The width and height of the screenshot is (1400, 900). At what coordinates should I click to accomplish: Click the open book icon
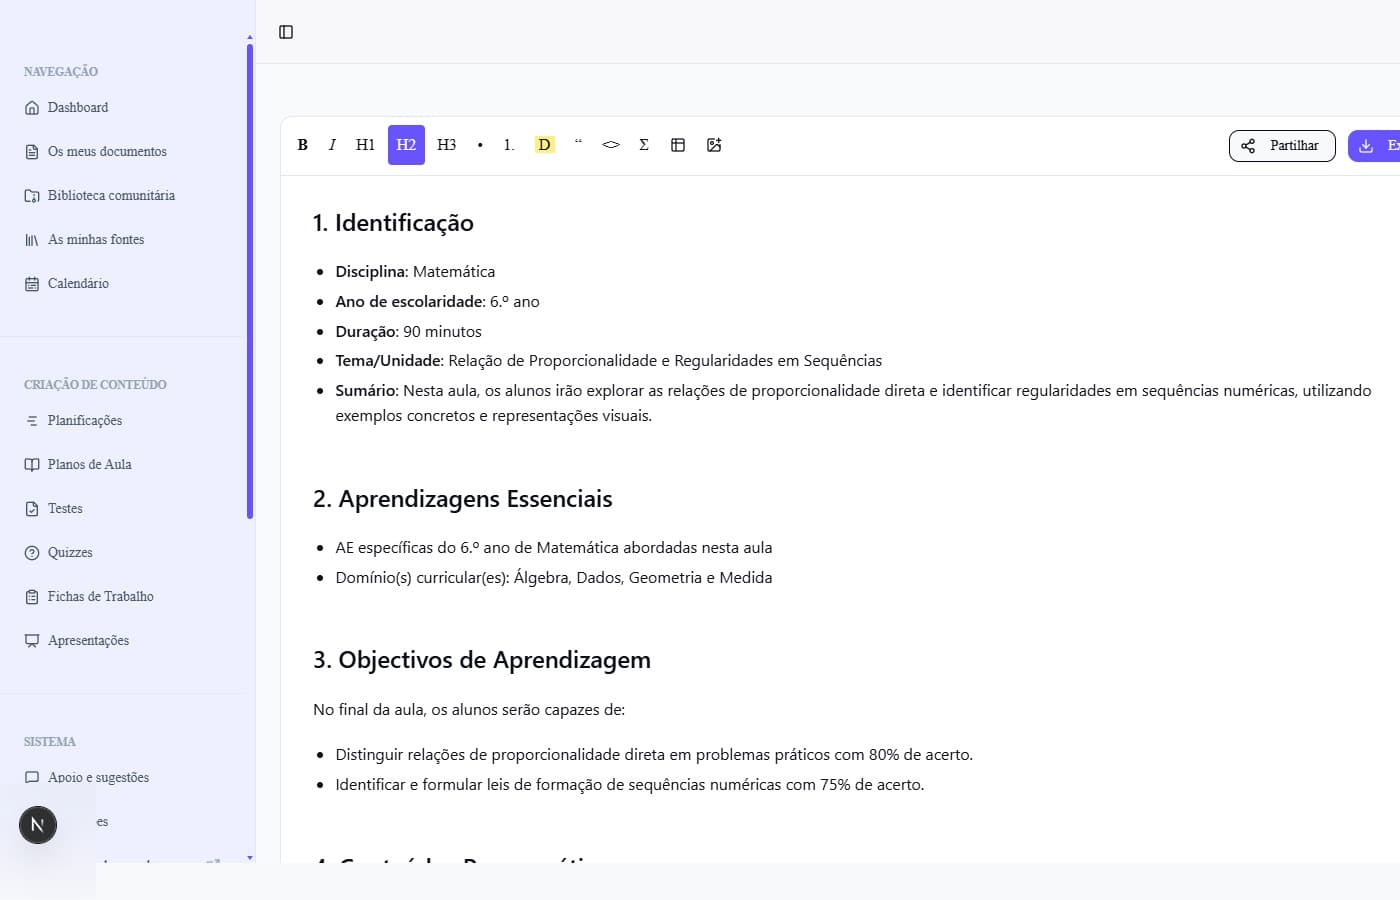(x=32, y=465)
